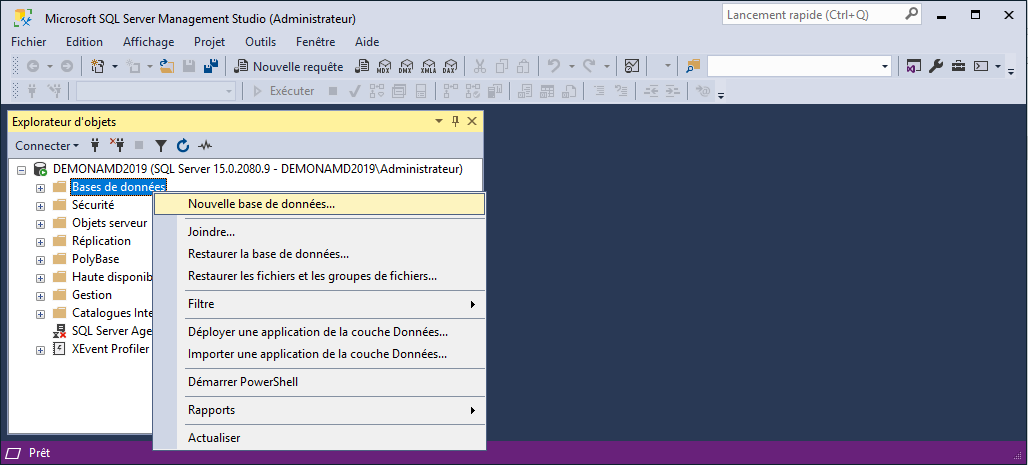Open the Activity Monitor pulse icon in Object Explorer
Viewport: 1028px width, 465px height.
205,146
